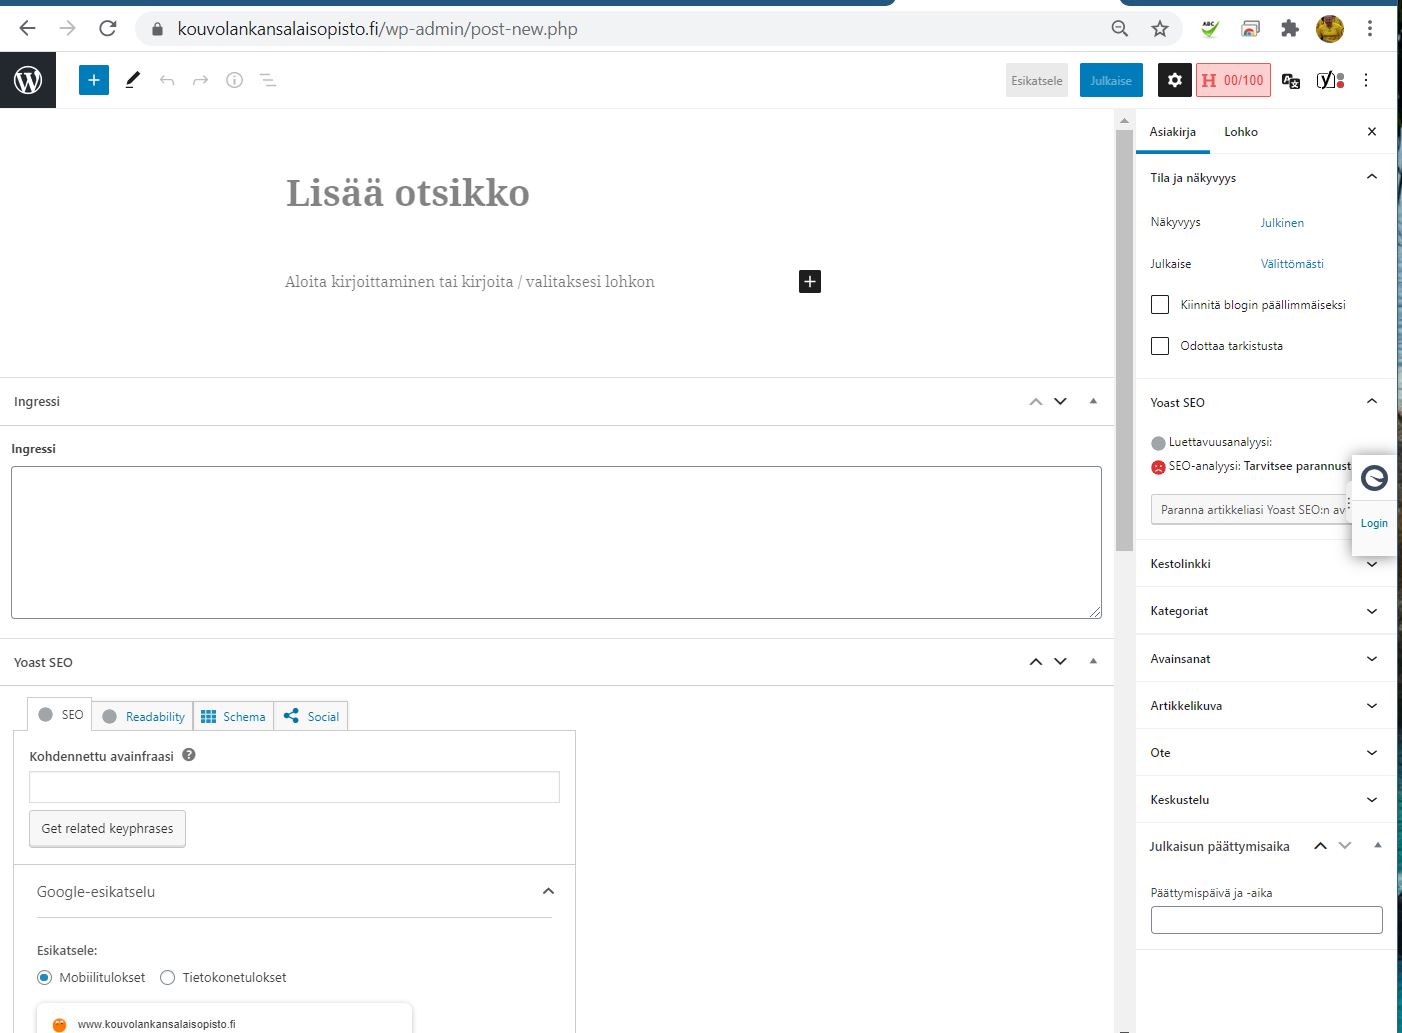
Task: Toggle the settings gear sidebar icon
Action: (1174, 80)
